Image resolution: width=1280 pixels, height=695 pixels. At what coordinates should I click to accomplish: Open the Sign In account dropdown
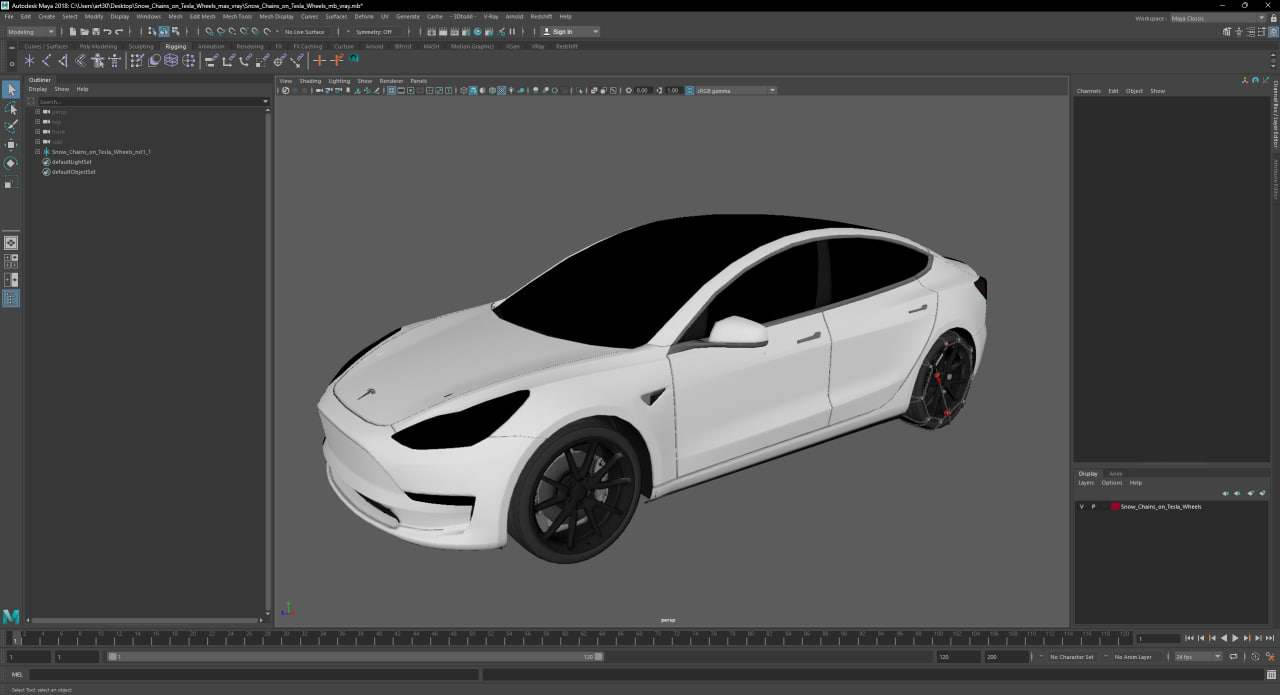[570, 32]
